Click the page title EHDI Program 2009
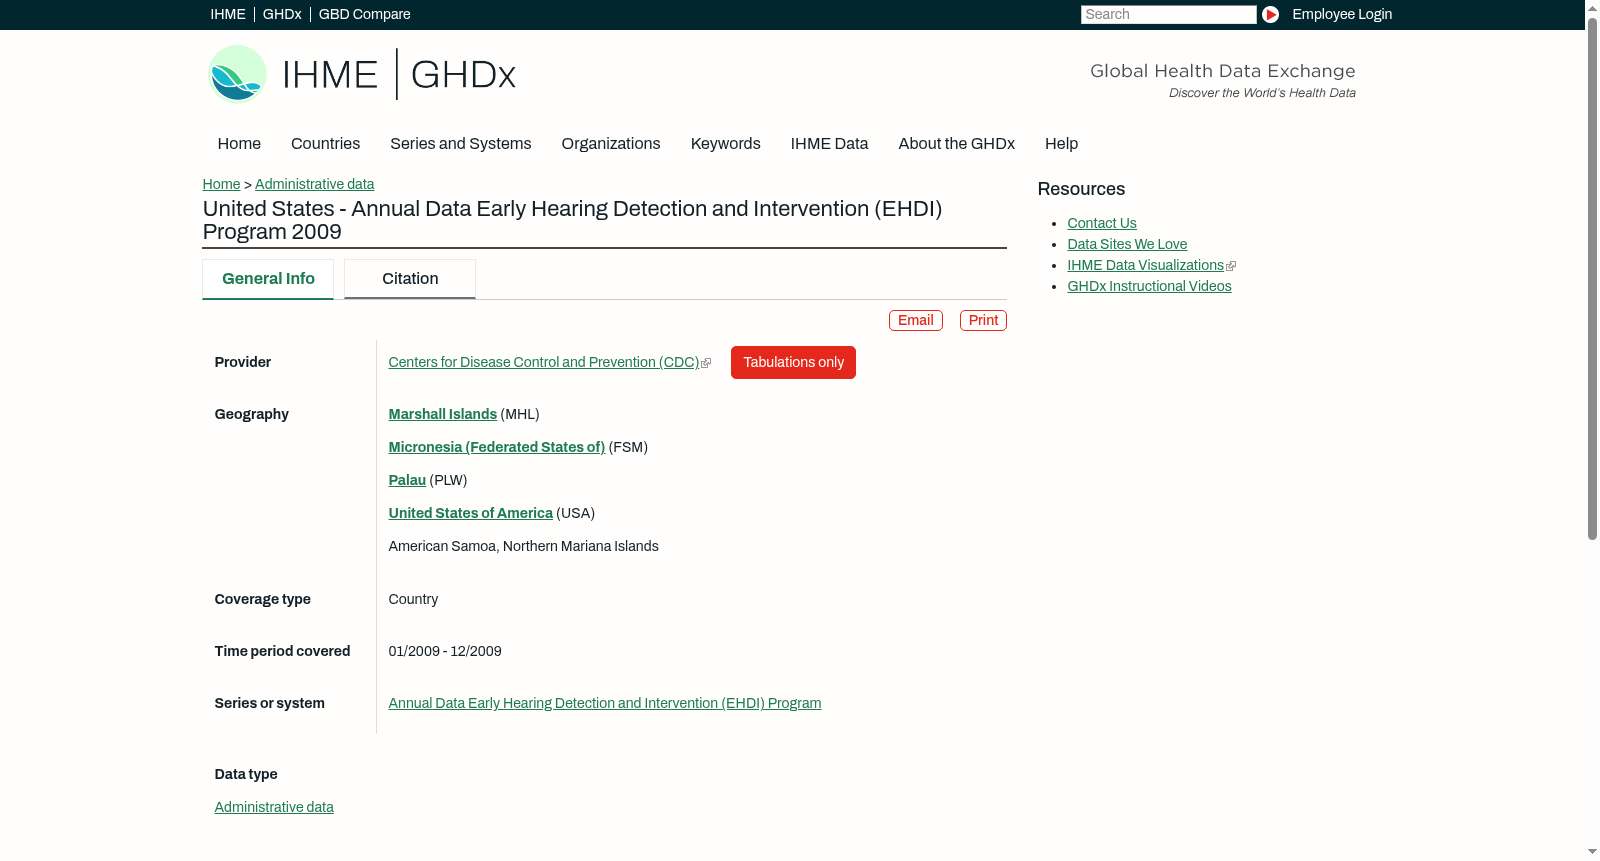 [572, 220]
